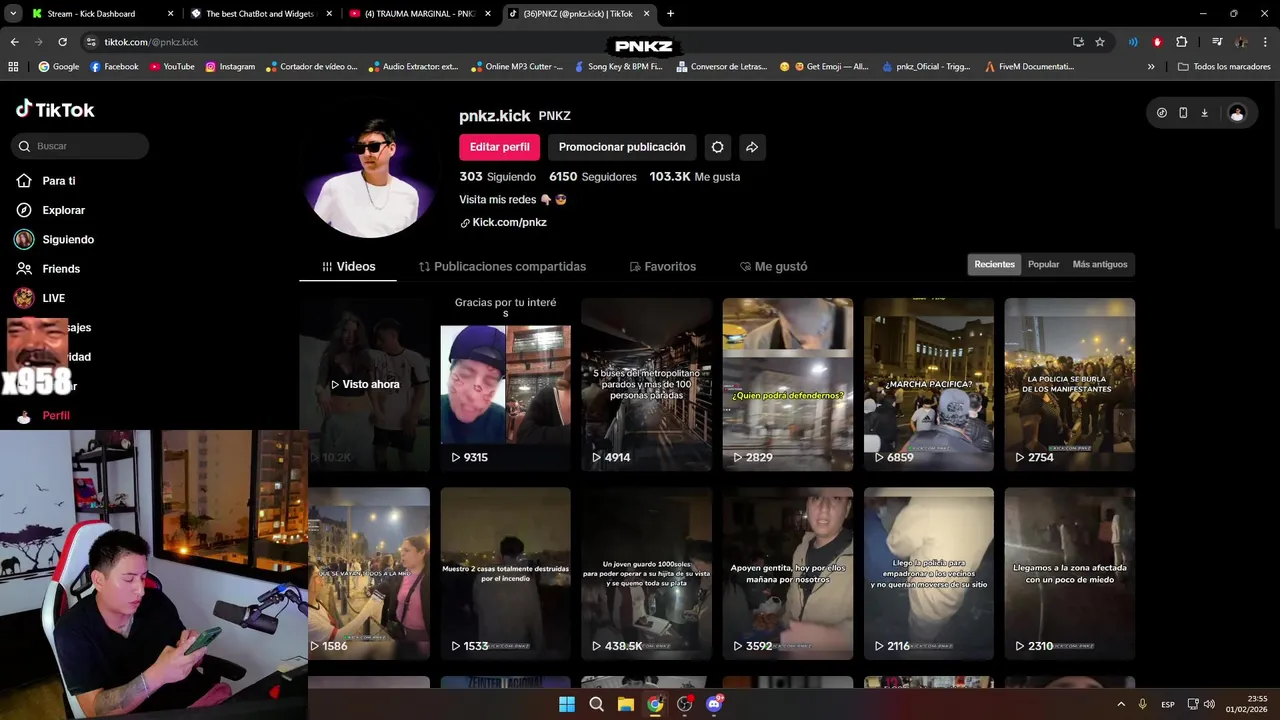Screen dimensions: 1280x720
Task: Select the Más antiguos sort option
Action: (x=1100, y=265)
